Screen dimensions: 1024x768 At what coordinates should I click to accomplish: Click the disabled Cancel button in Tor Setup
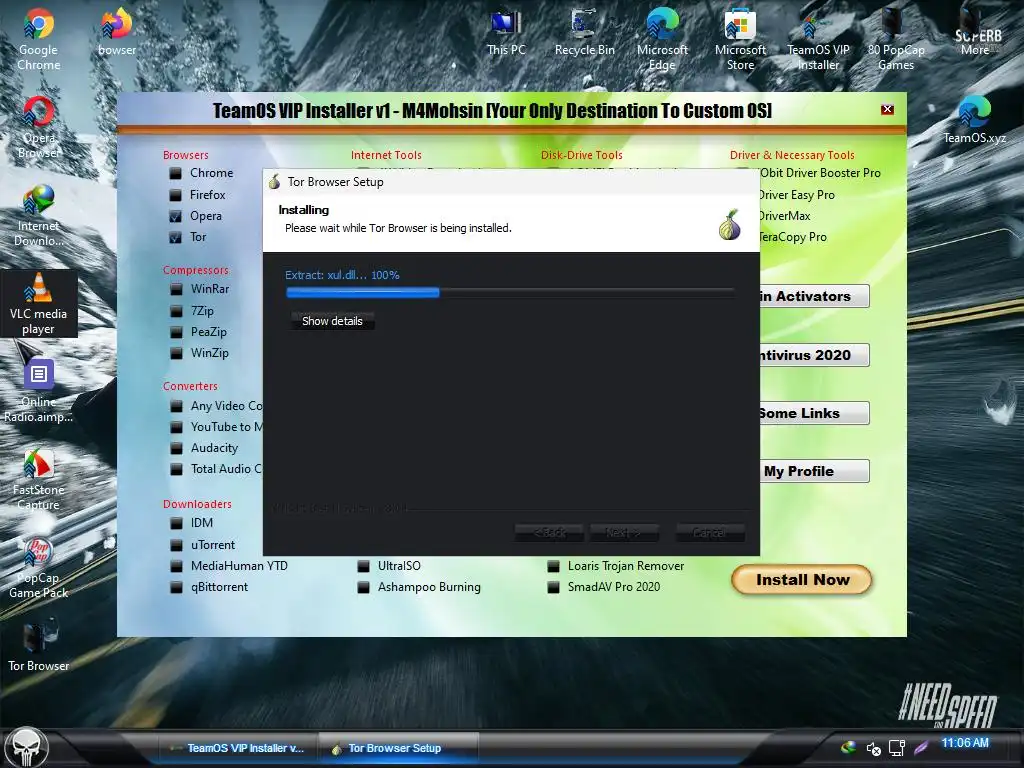click(710, 533)
